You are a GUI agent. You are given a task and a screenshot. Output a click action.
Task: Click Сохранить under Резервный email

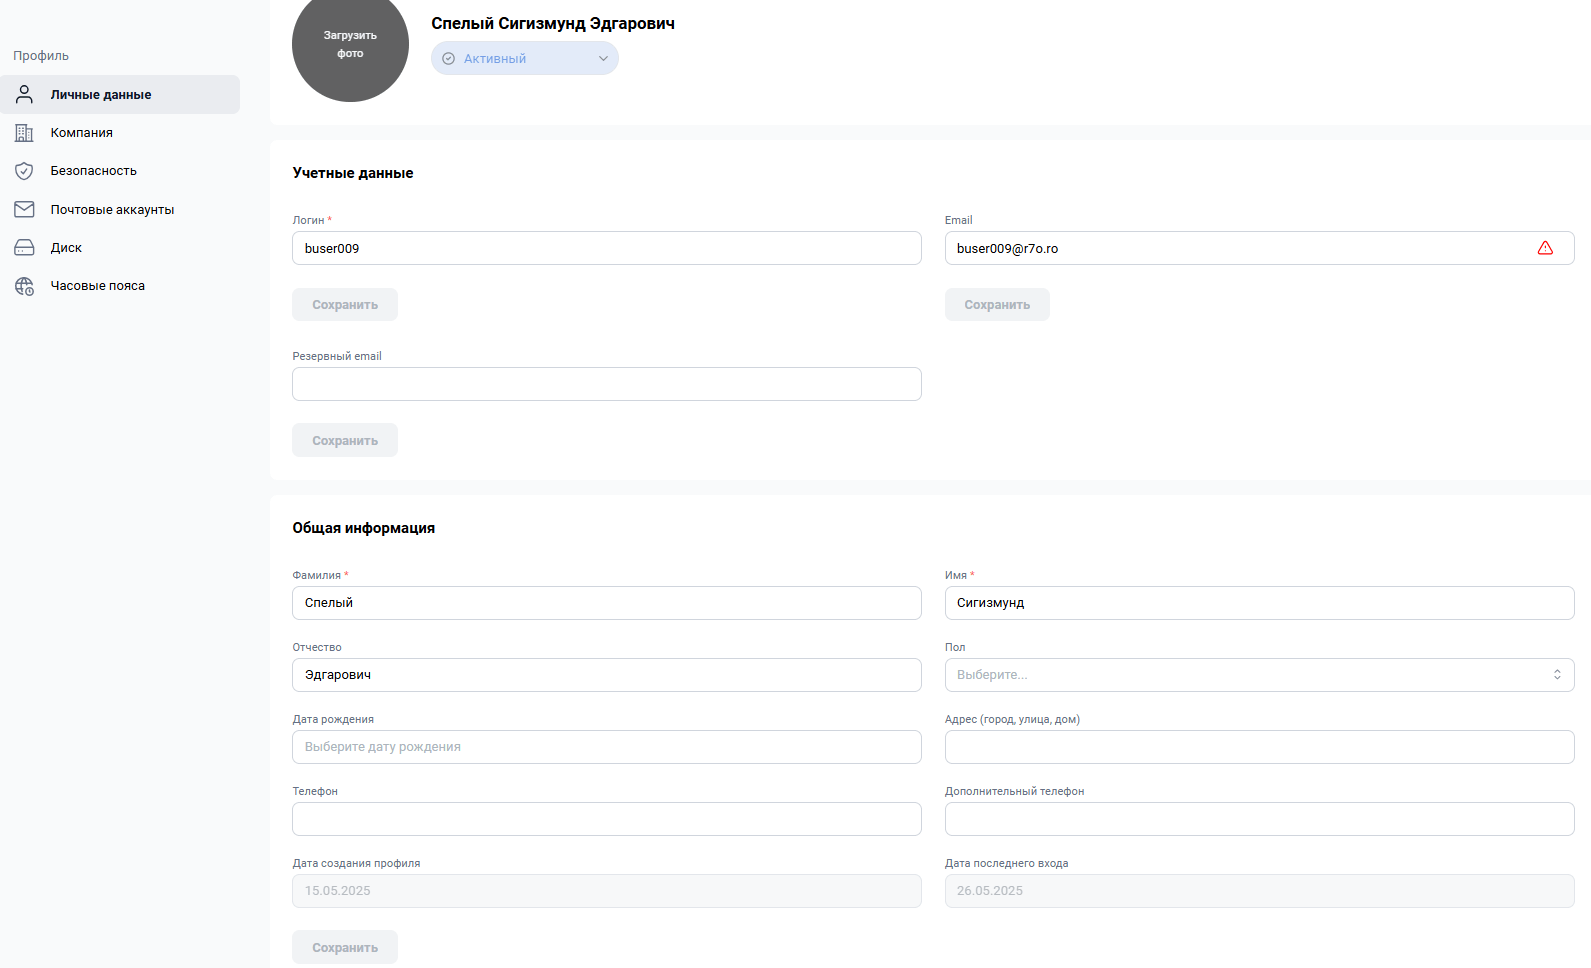(345, 440)
